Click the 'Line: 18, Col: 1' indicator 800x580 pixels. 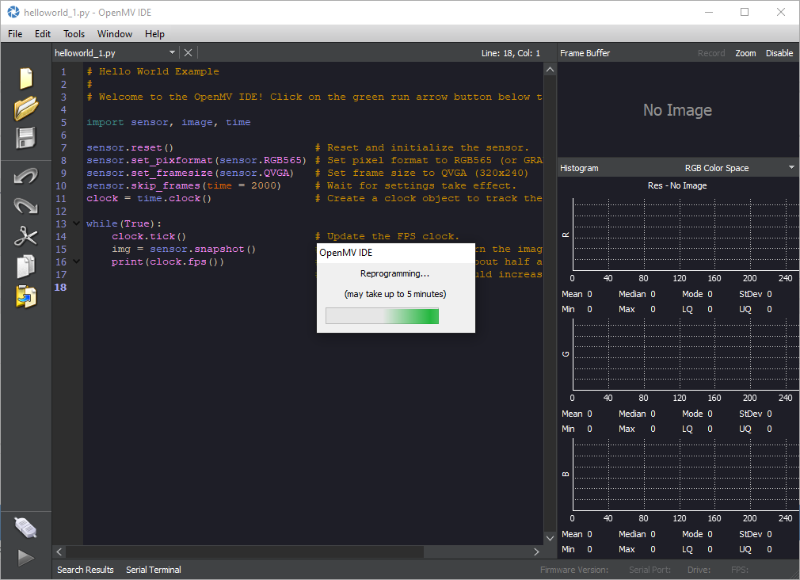click(x=510, y=53)
